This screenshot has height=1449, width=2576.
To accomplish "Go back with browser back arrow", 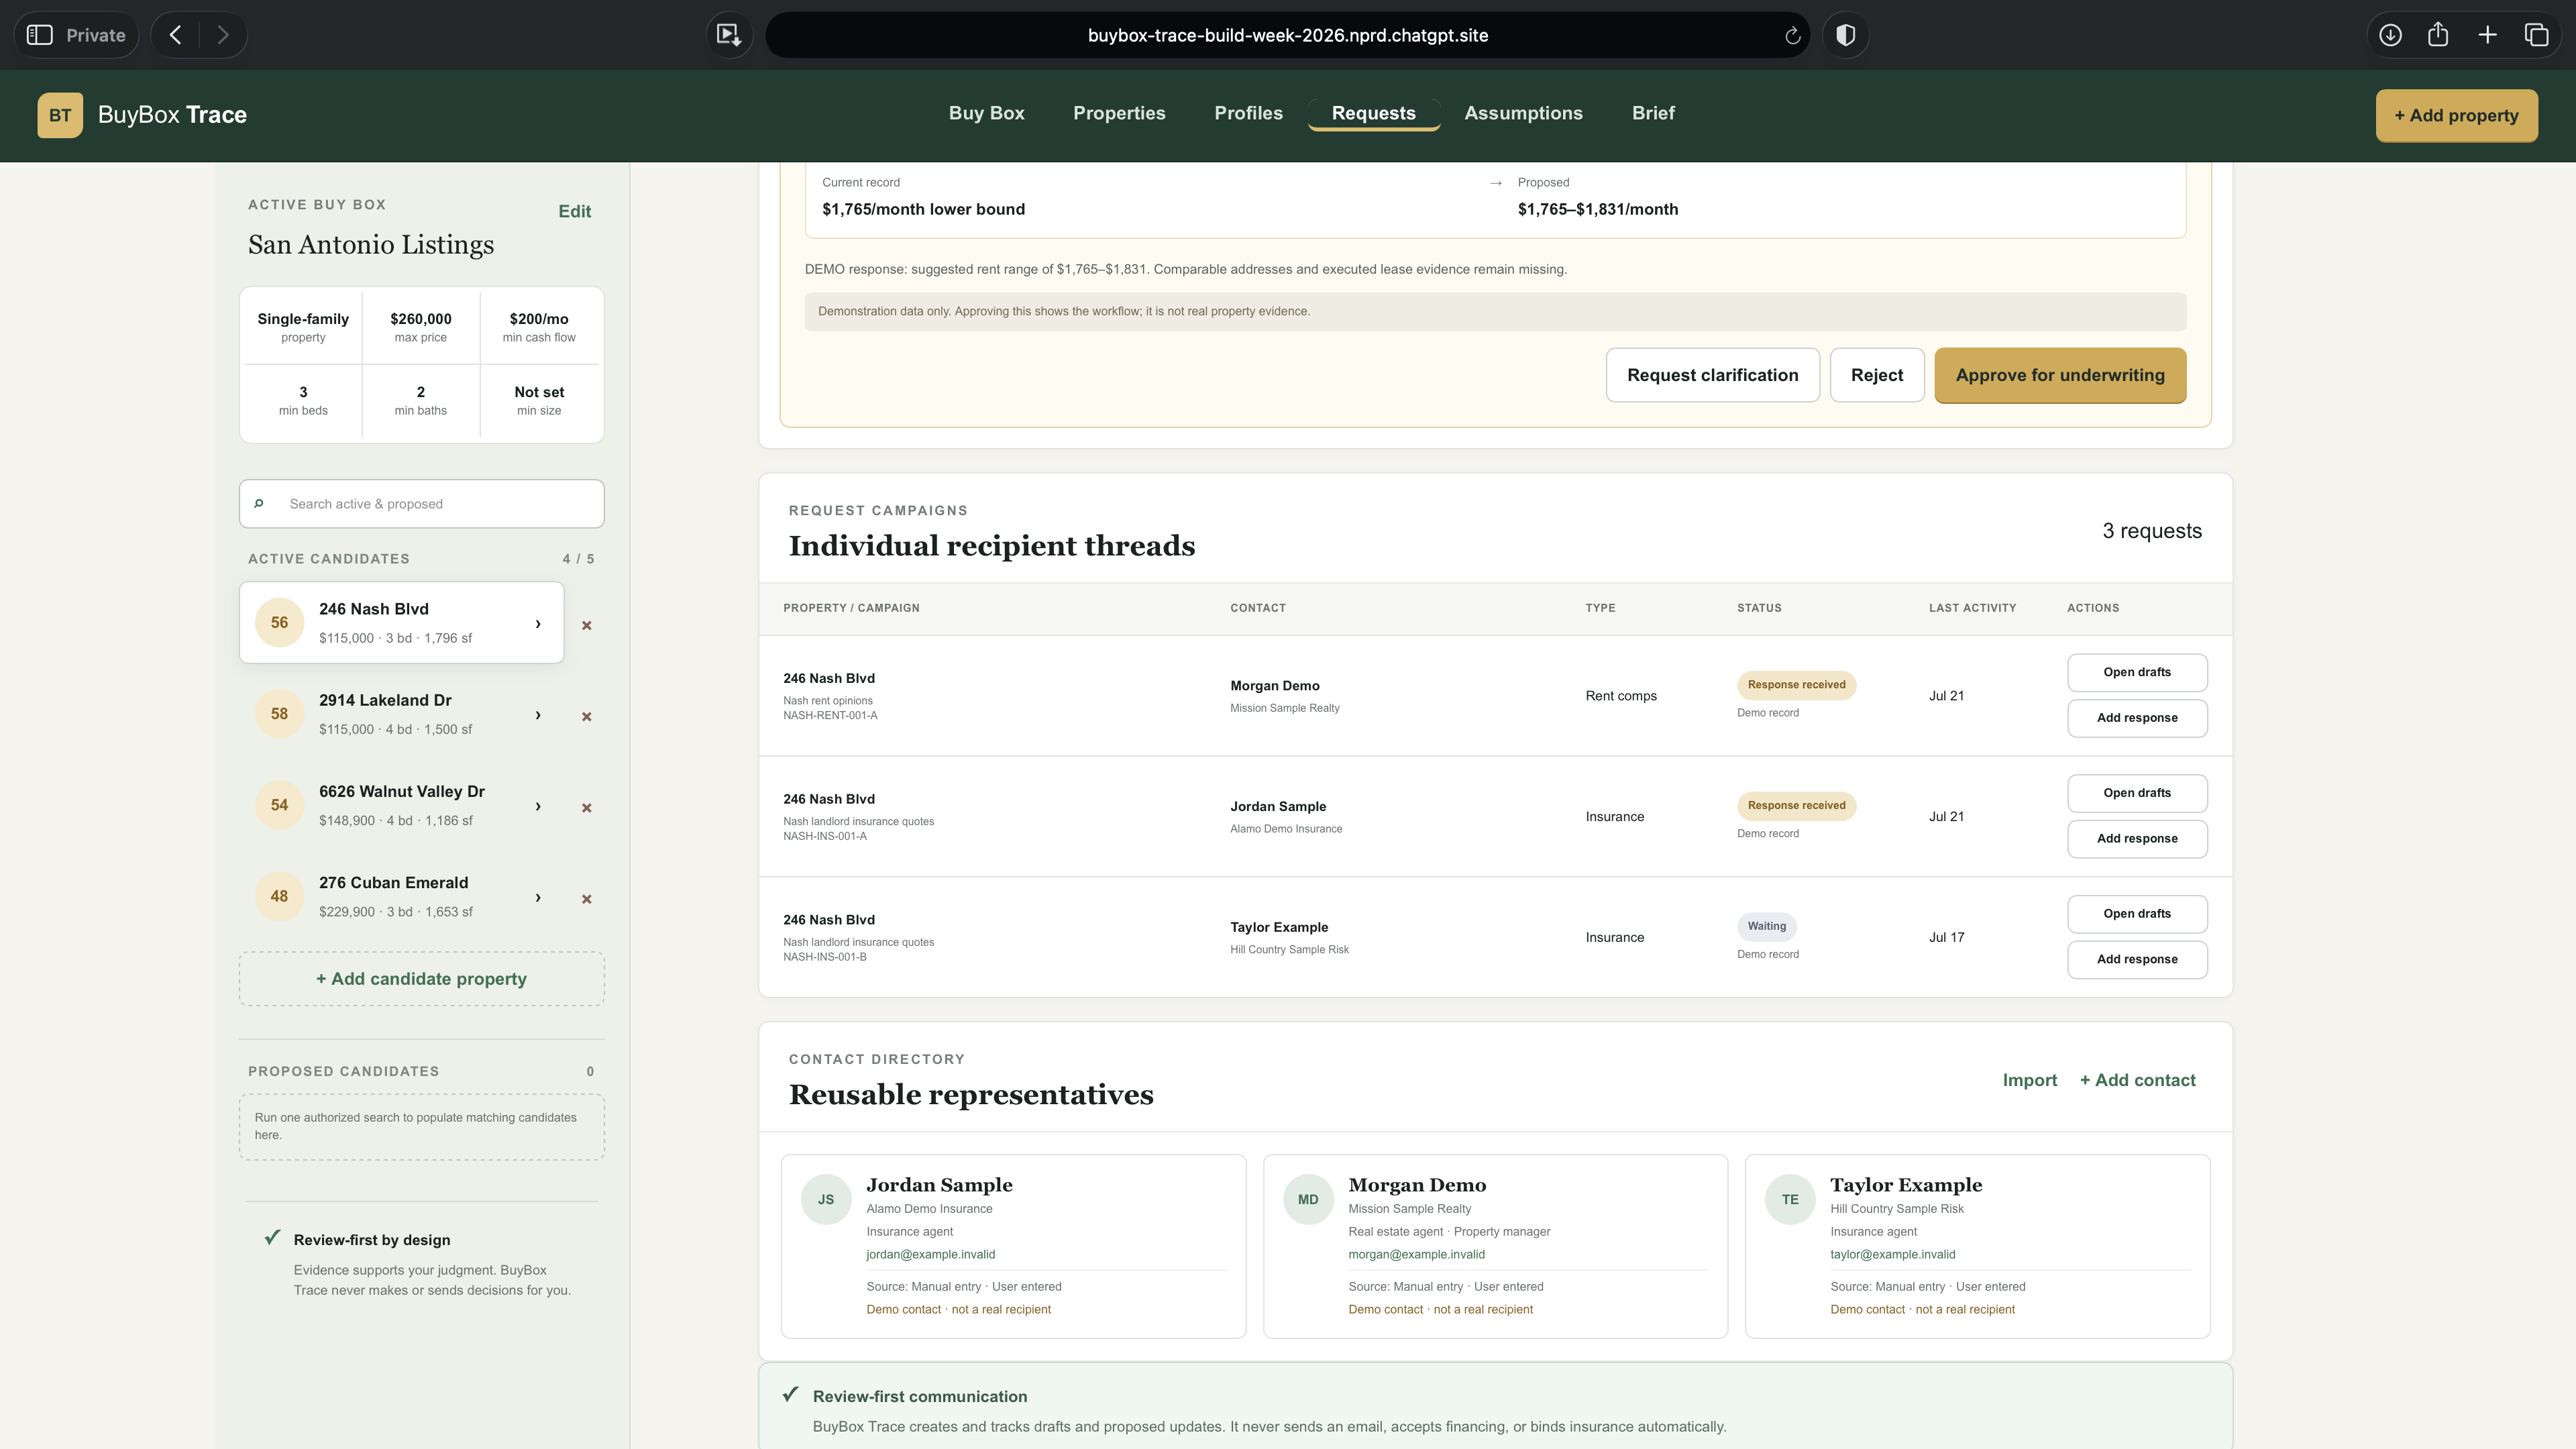I will point(175,35).
